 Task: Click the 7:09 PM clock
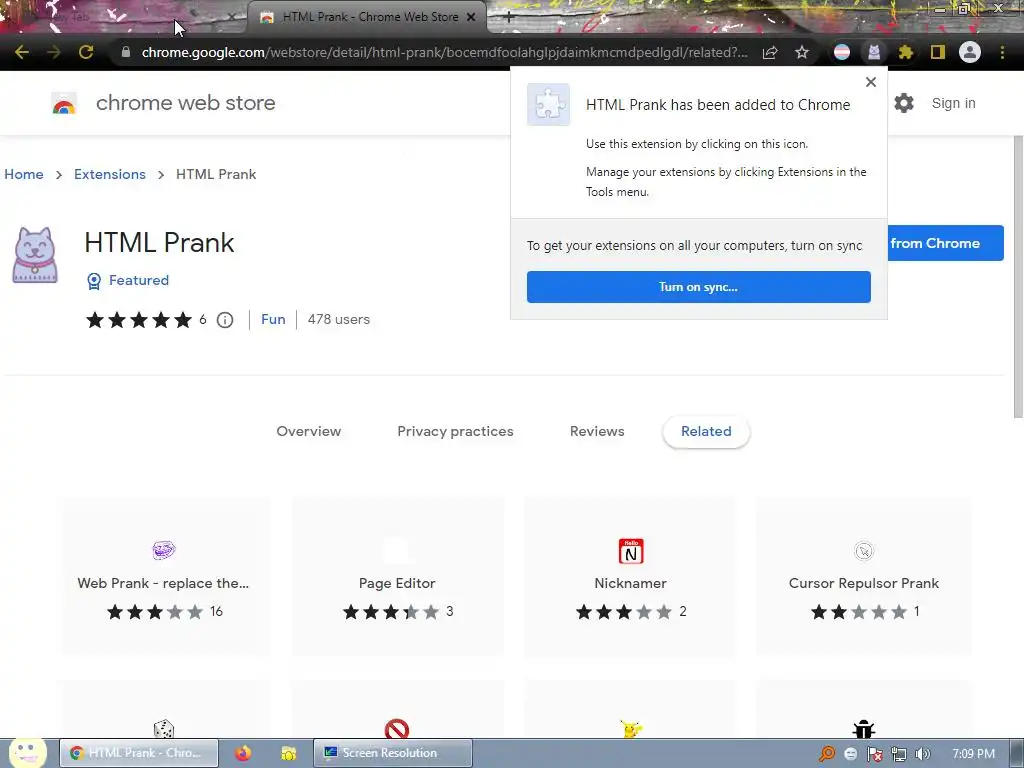pos(973,754)
